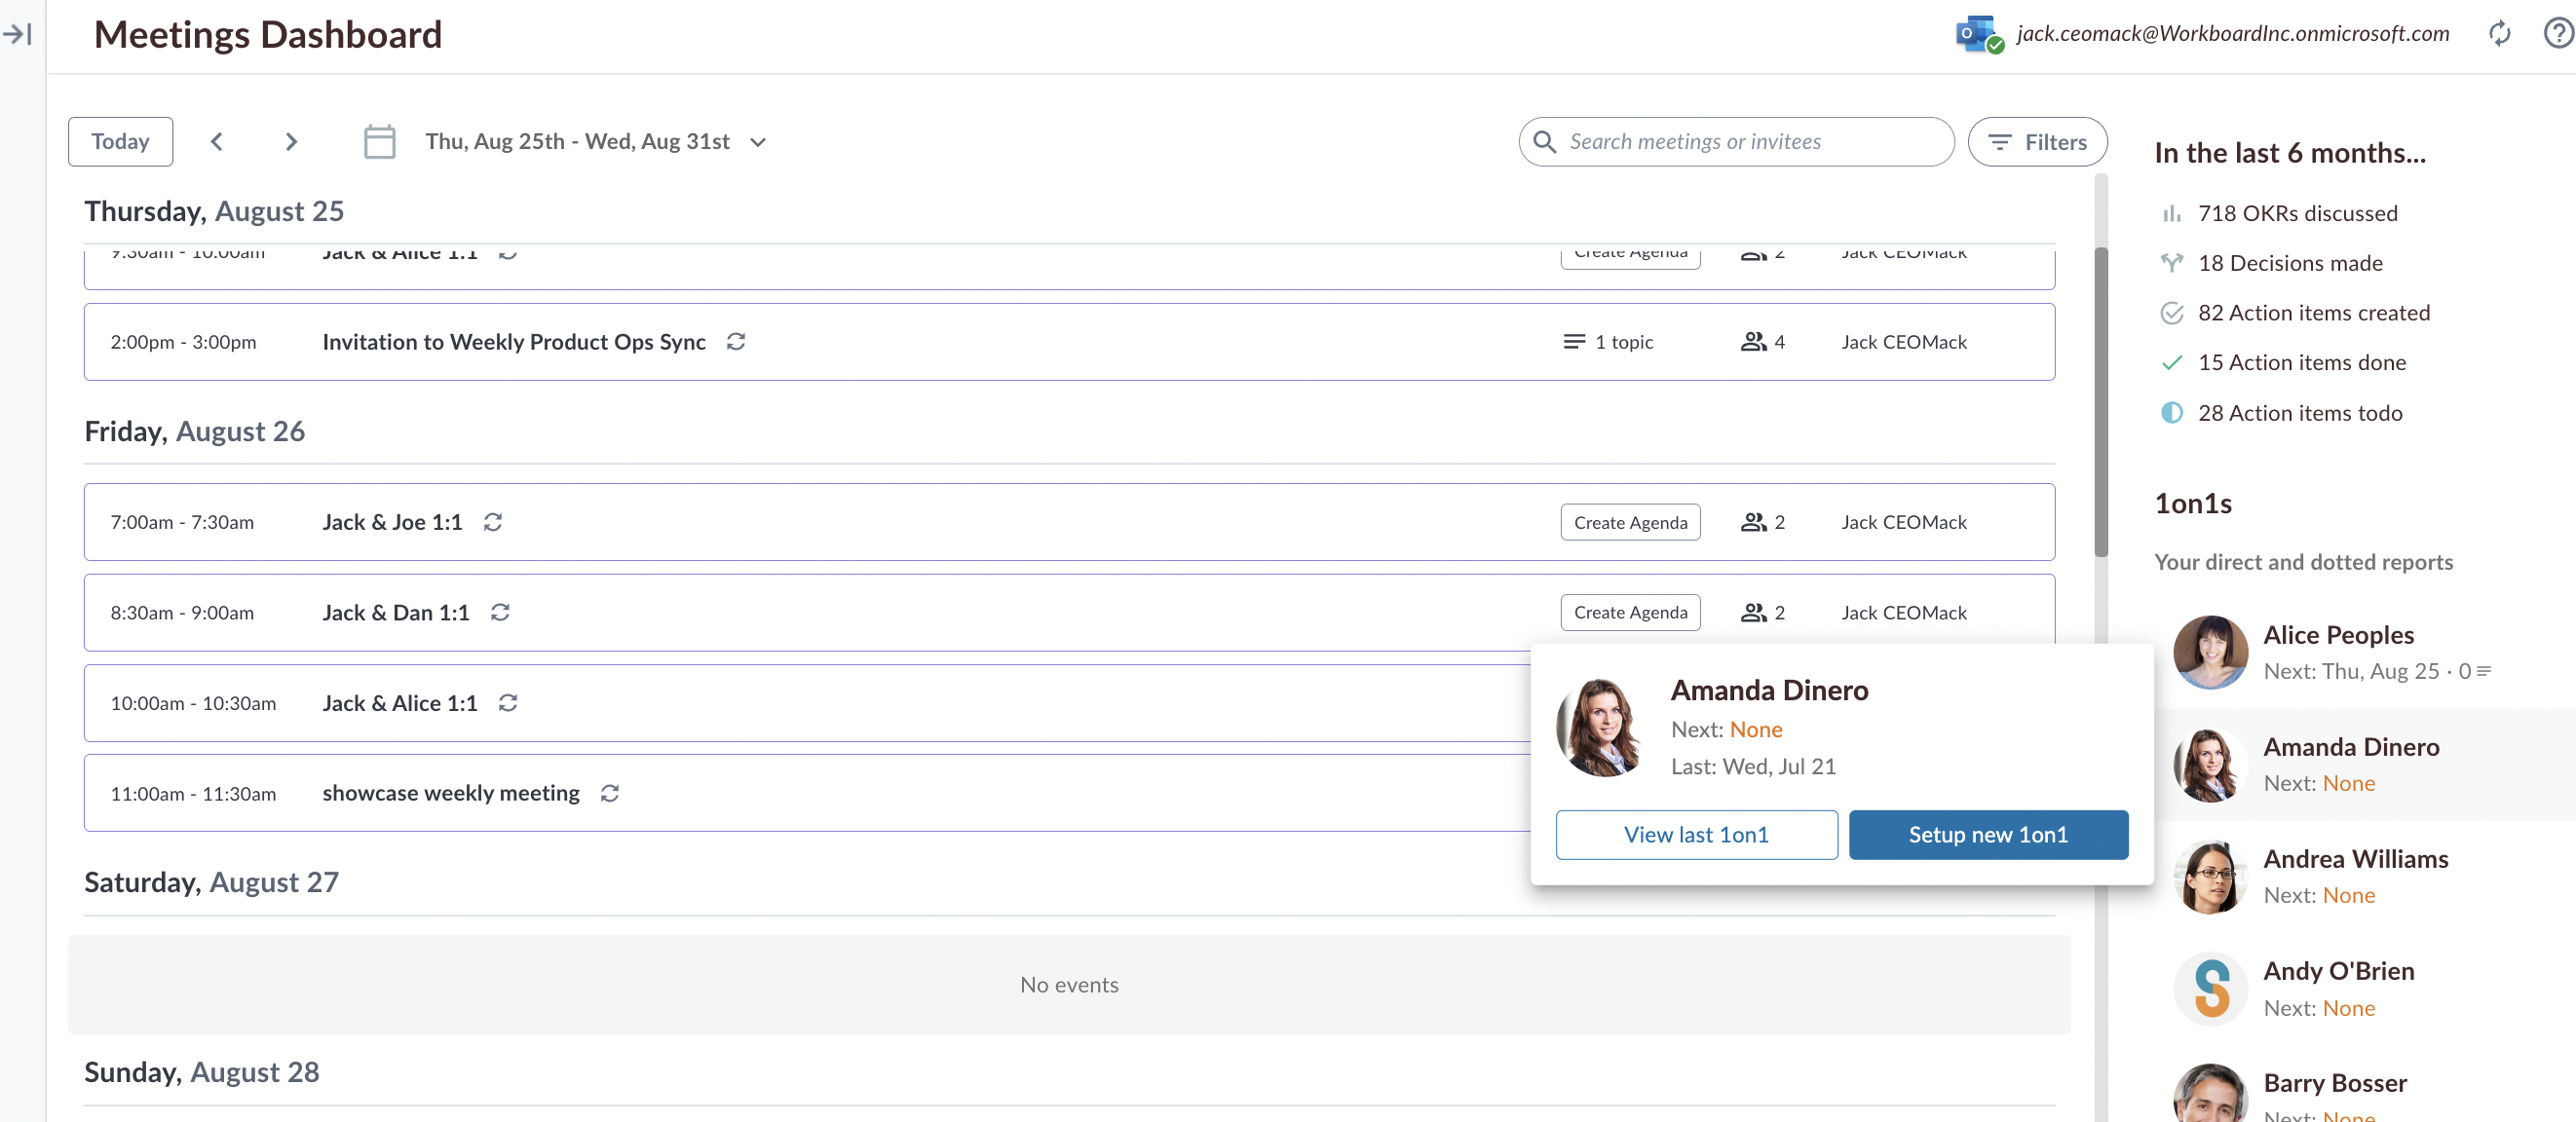The height and width of the screenshot is (1122, 2576).
Task: Click 18 Decisions made stat
Action: point(2290,263)
